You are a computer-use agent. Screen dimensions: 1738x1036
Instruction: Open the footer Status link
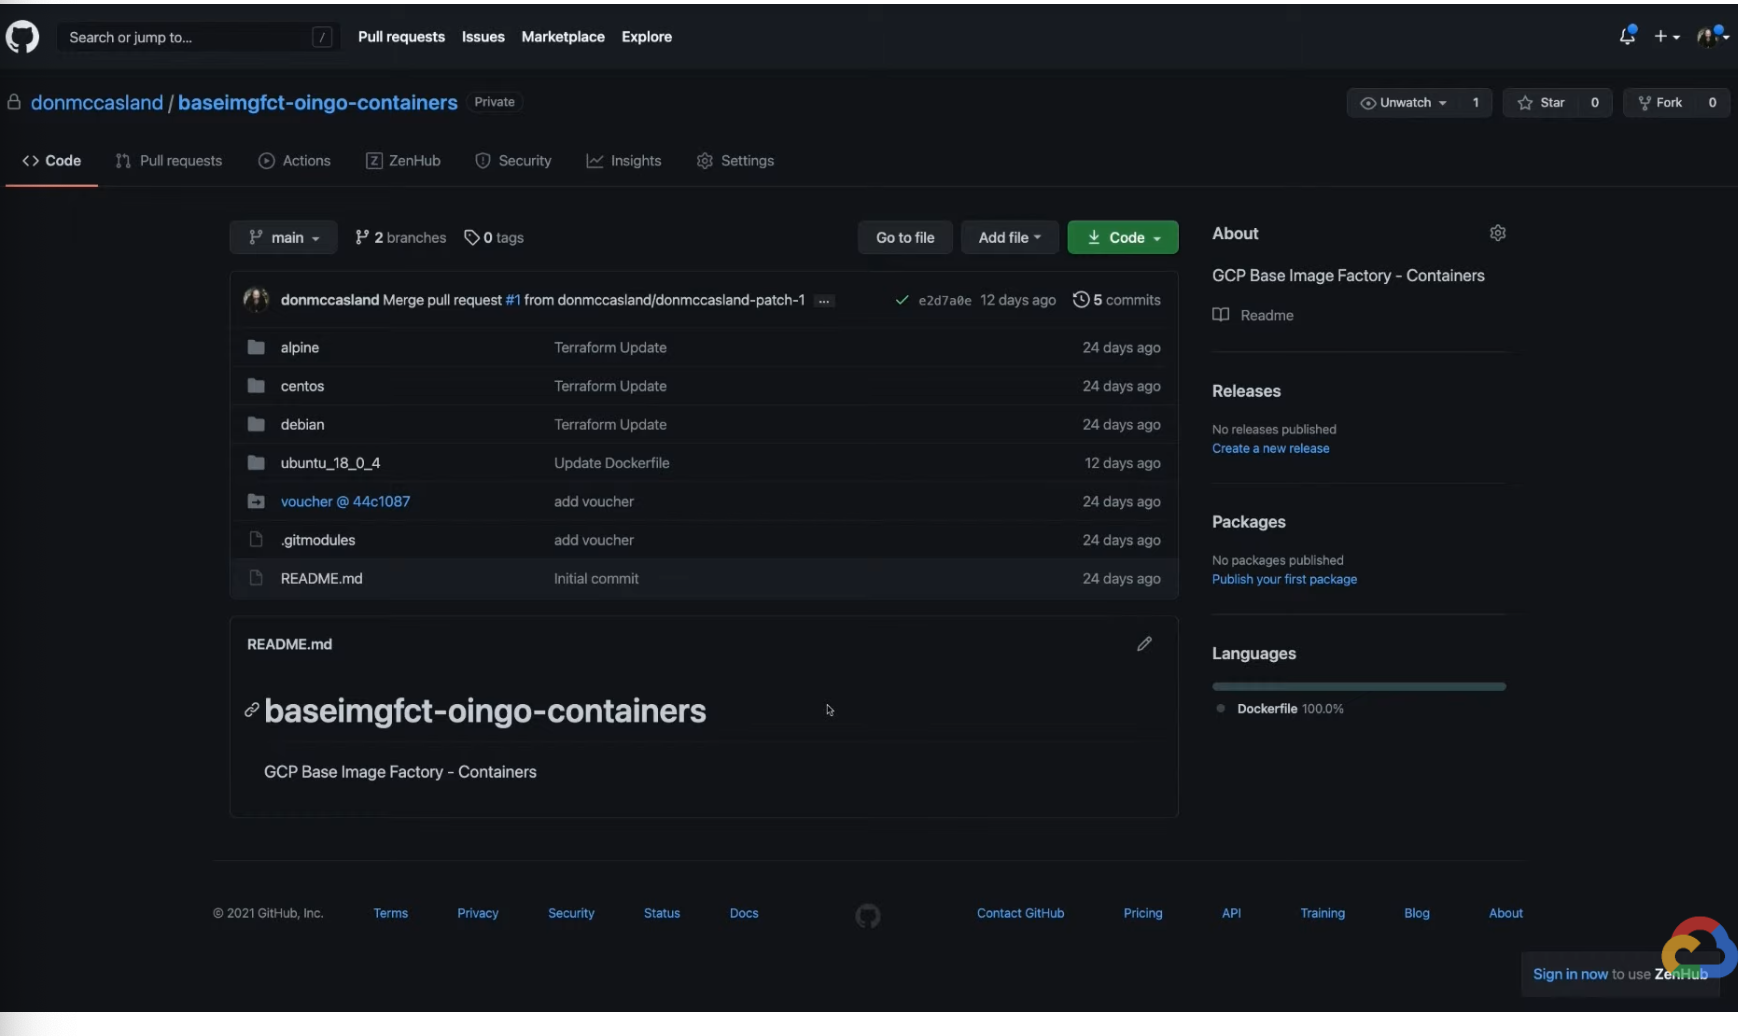coord(662,913)
